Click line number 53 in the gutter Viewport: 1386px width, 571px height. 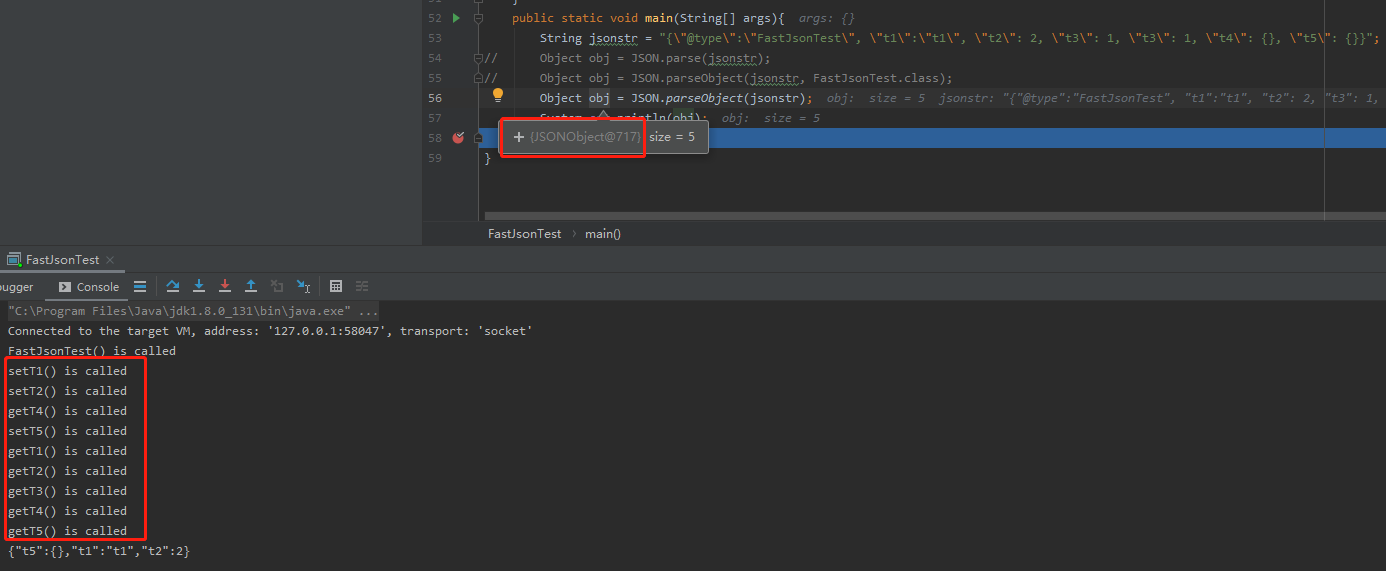(434, 38)
